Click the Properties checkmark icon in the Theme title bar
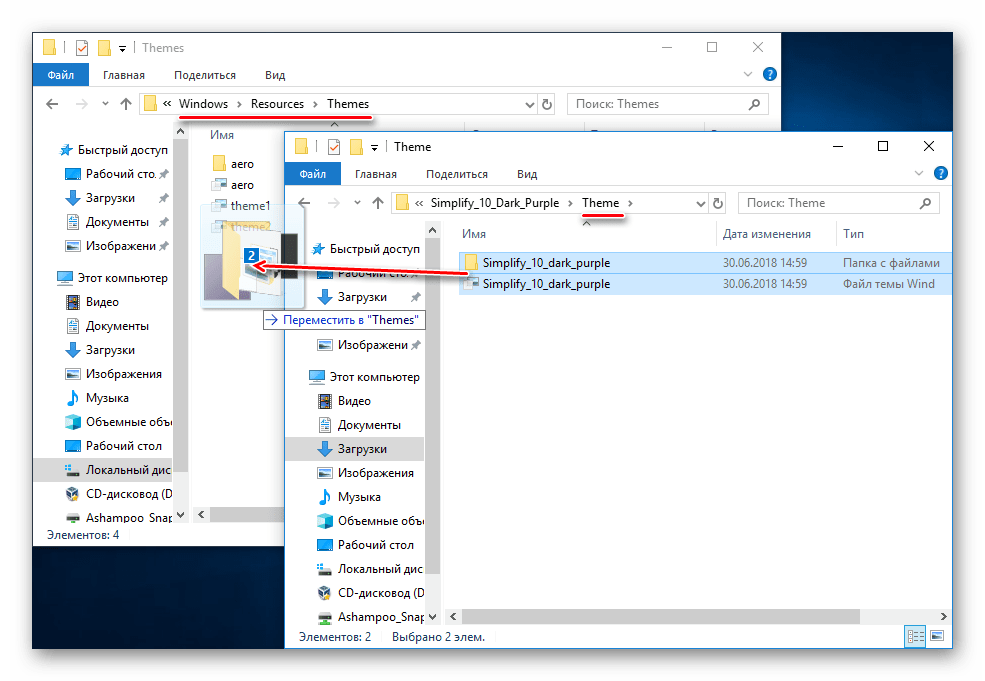This screenshot has width=985, height=681. (333, 147)
